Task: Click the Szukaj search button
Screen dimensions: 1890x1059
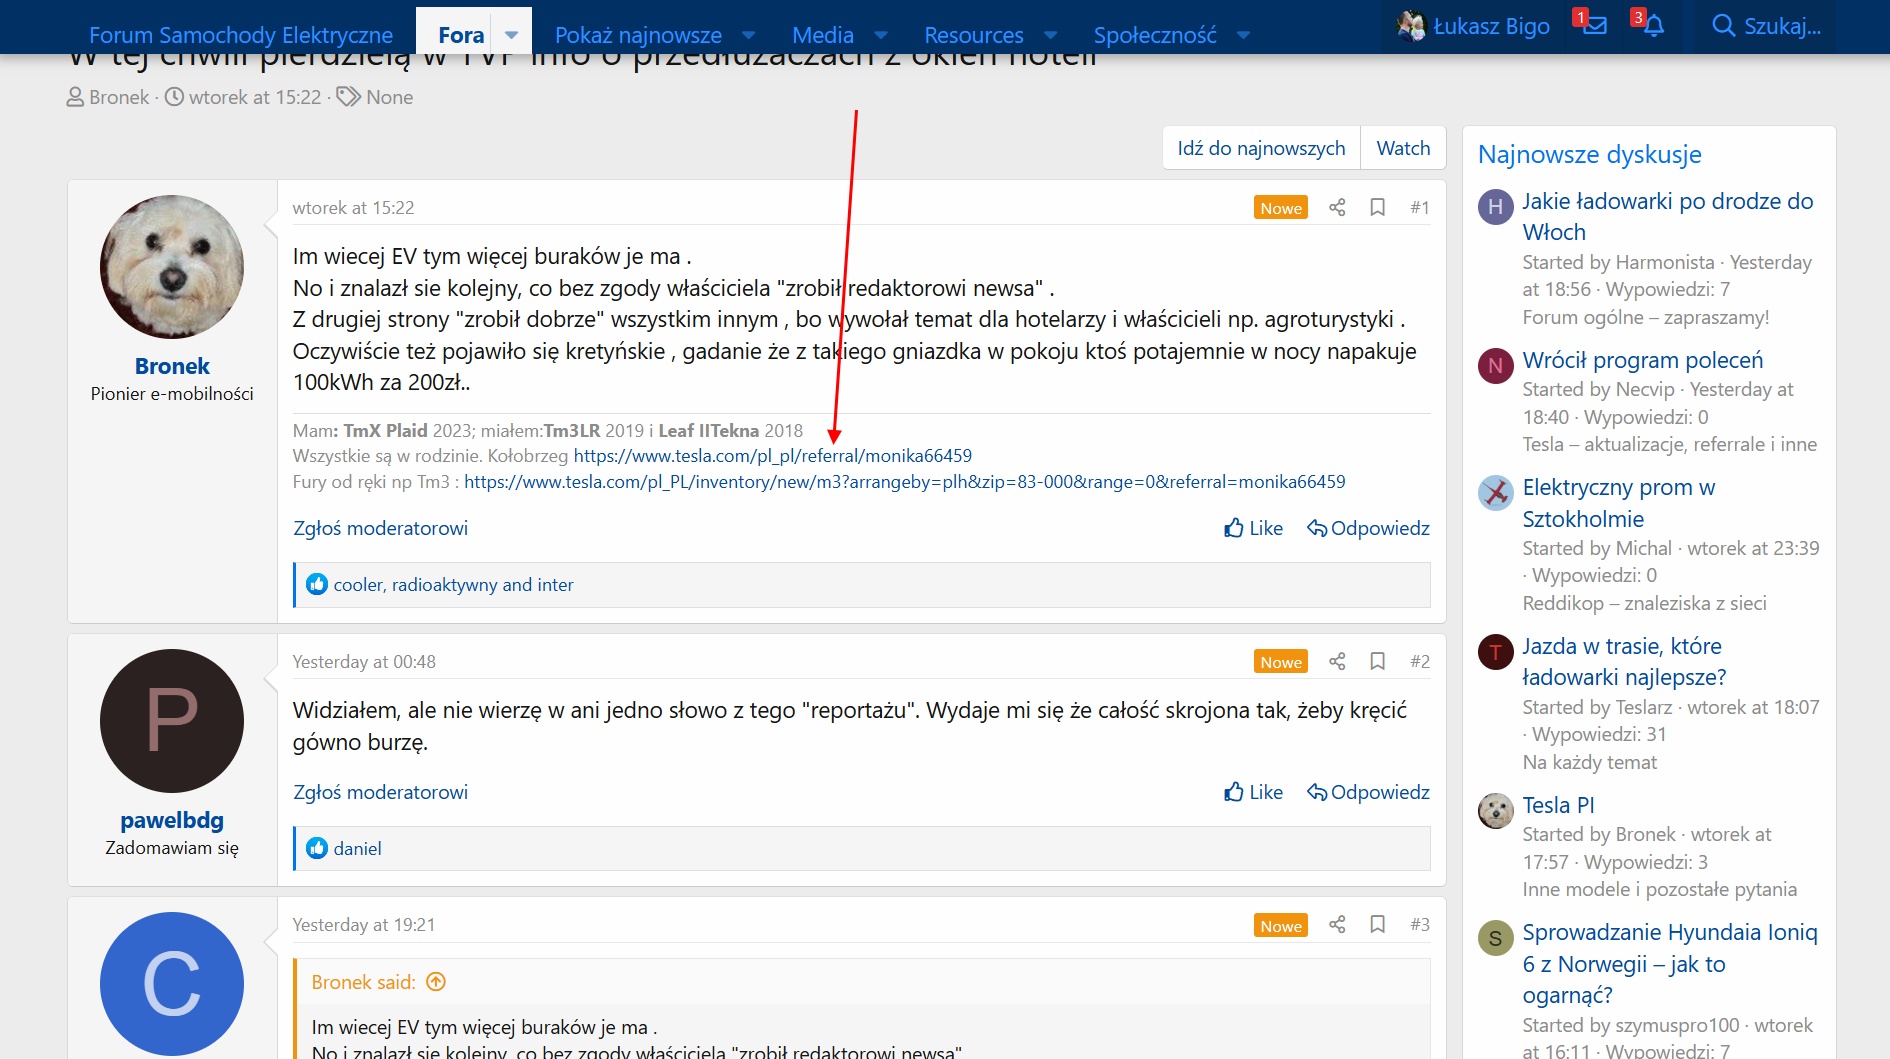Action: pos(1766,26)
